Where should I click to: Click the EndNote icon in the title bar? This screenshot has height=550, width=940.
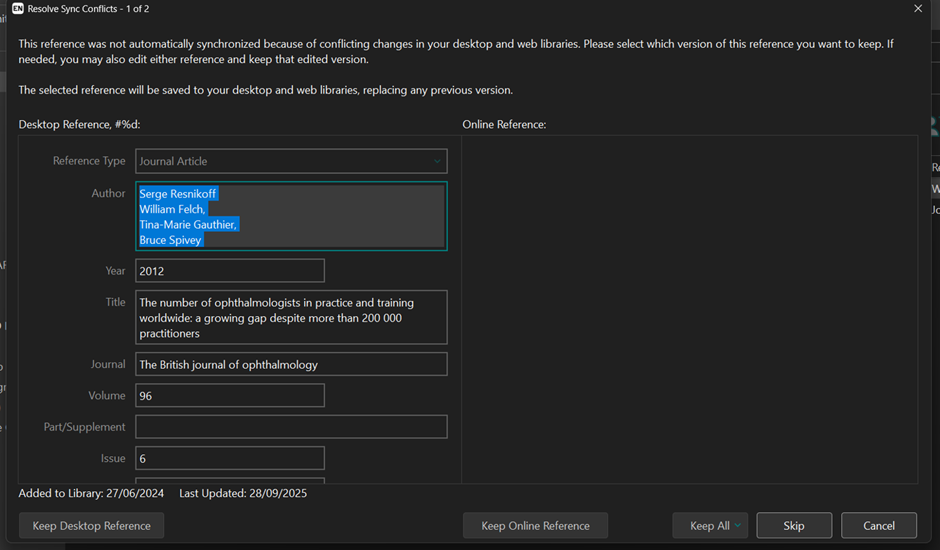coord(18,9)
